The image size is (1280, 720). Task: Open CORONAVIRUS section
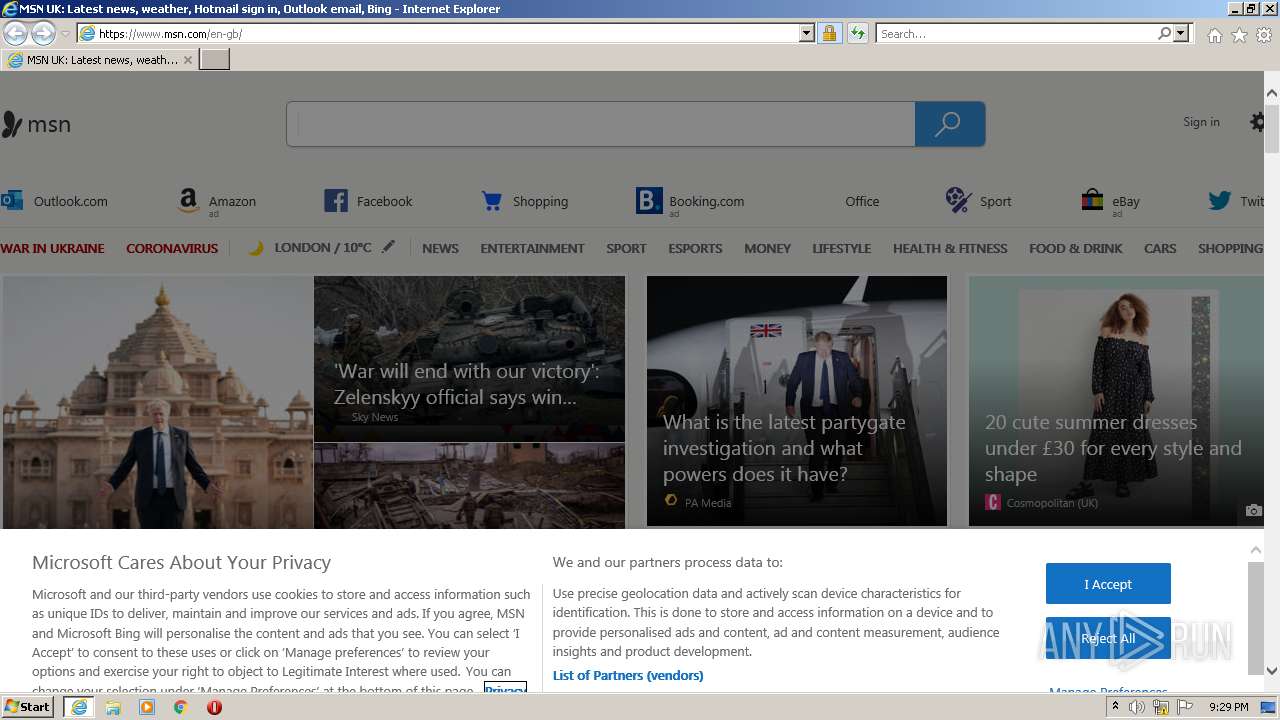[172, 248]
